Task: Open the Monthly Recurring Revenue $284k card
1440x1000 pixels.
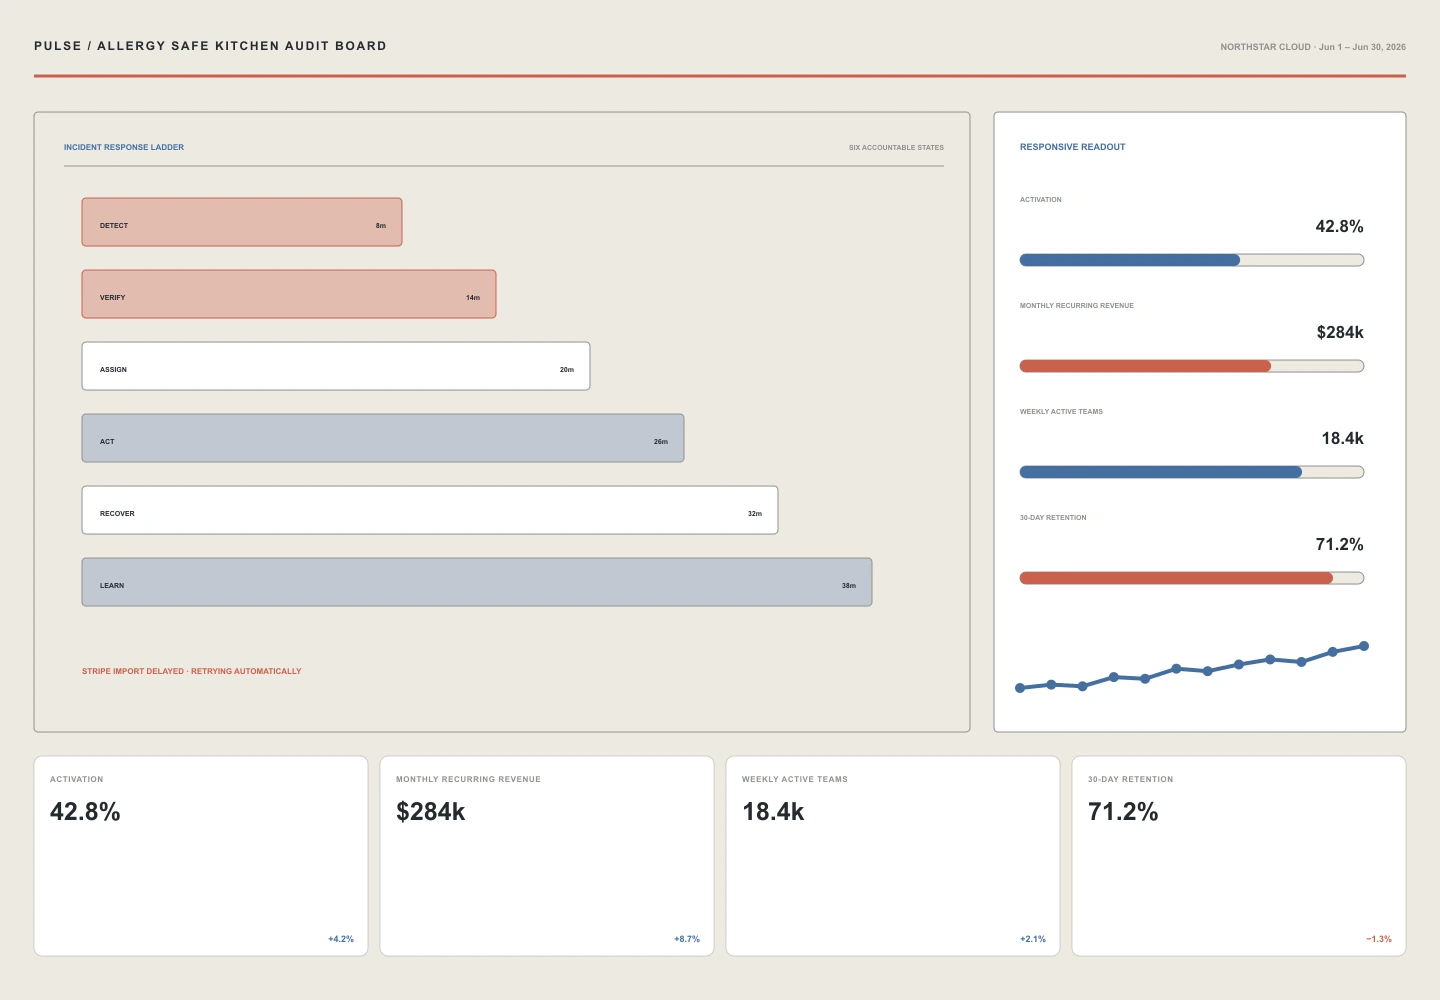Action: tap(547, 856)
